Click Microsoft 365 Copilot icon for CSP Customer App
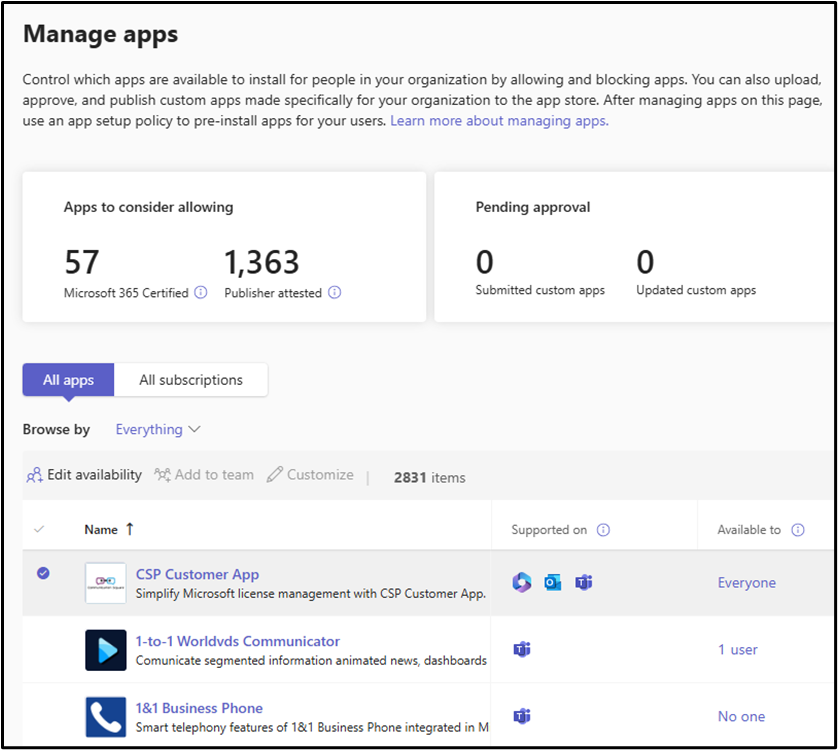Viewport: 838px width, 750px height. coord(522,582)
